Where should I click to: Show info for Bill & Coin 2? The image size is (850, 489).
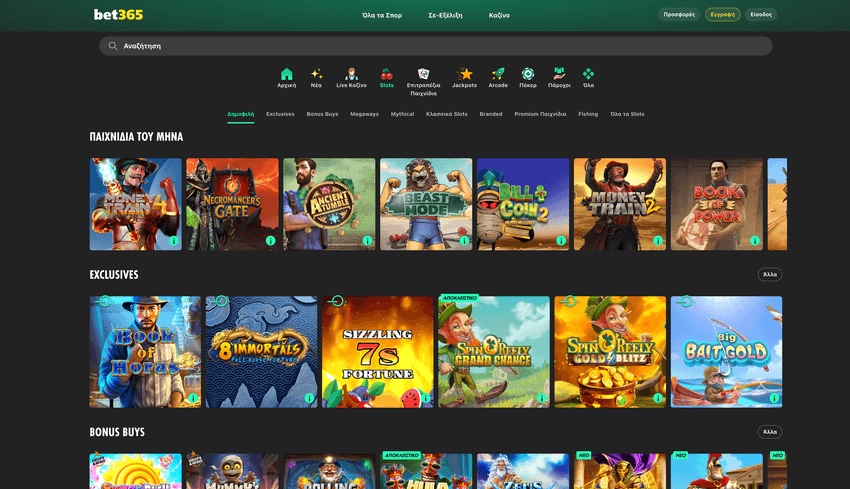pyautogui.click(x=561, y=241)
